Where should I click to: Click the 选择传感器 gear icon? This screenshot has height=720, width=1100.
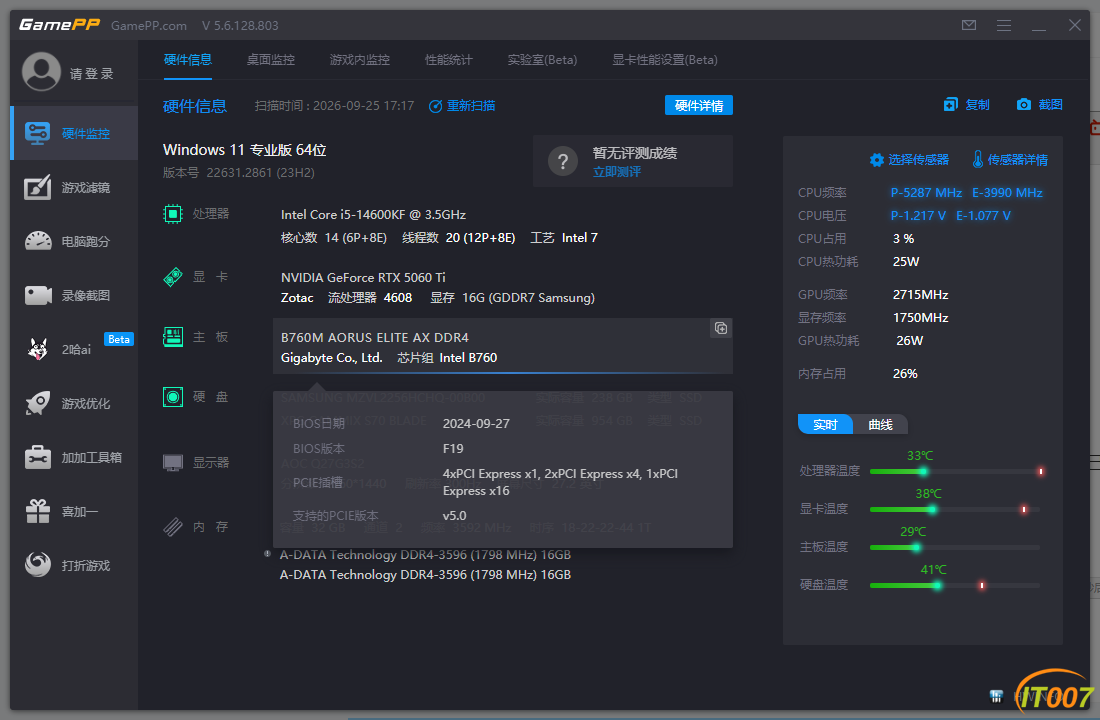point(876,160)
